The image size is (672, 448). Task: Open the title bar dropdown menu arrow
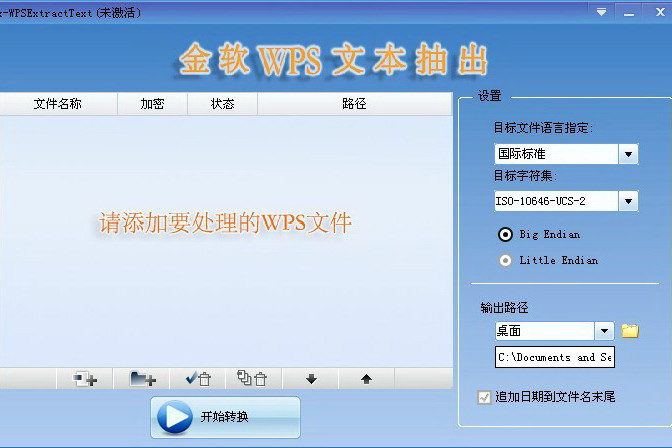coord(602,12)
